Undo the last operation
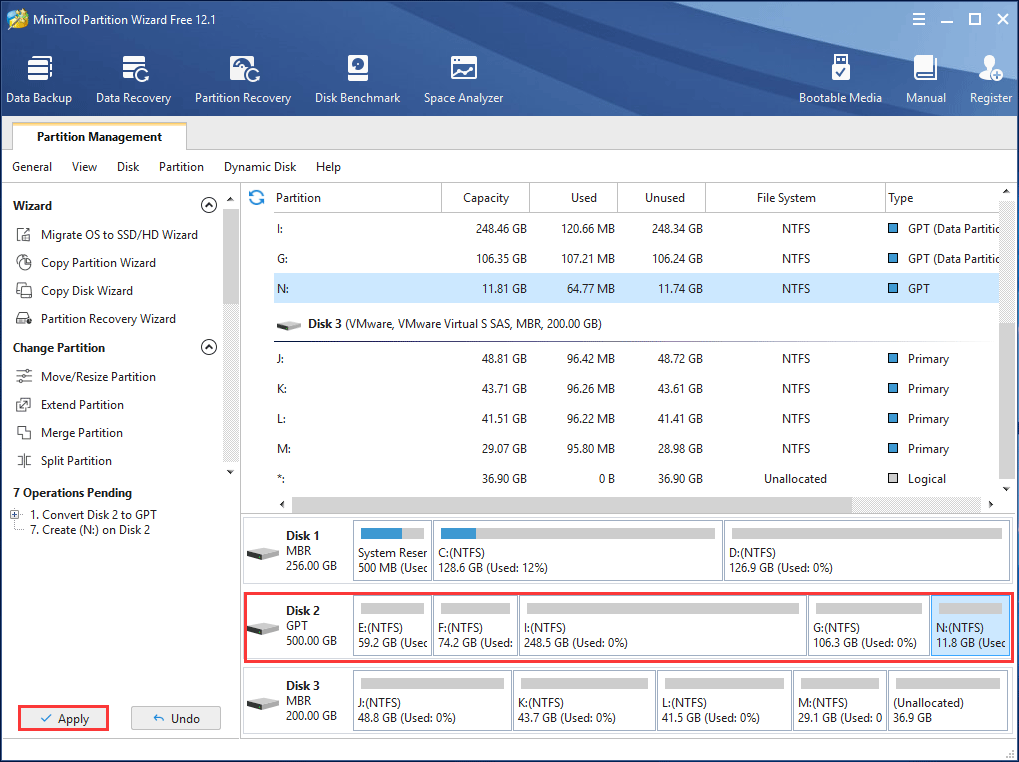This screenshot has width=1019, height=762. (176, 718)
